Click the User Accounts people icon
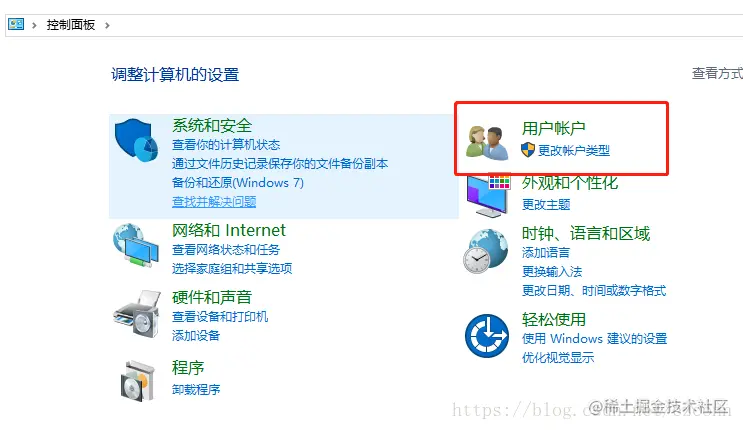743x430 pixels. tap(487, 142)
